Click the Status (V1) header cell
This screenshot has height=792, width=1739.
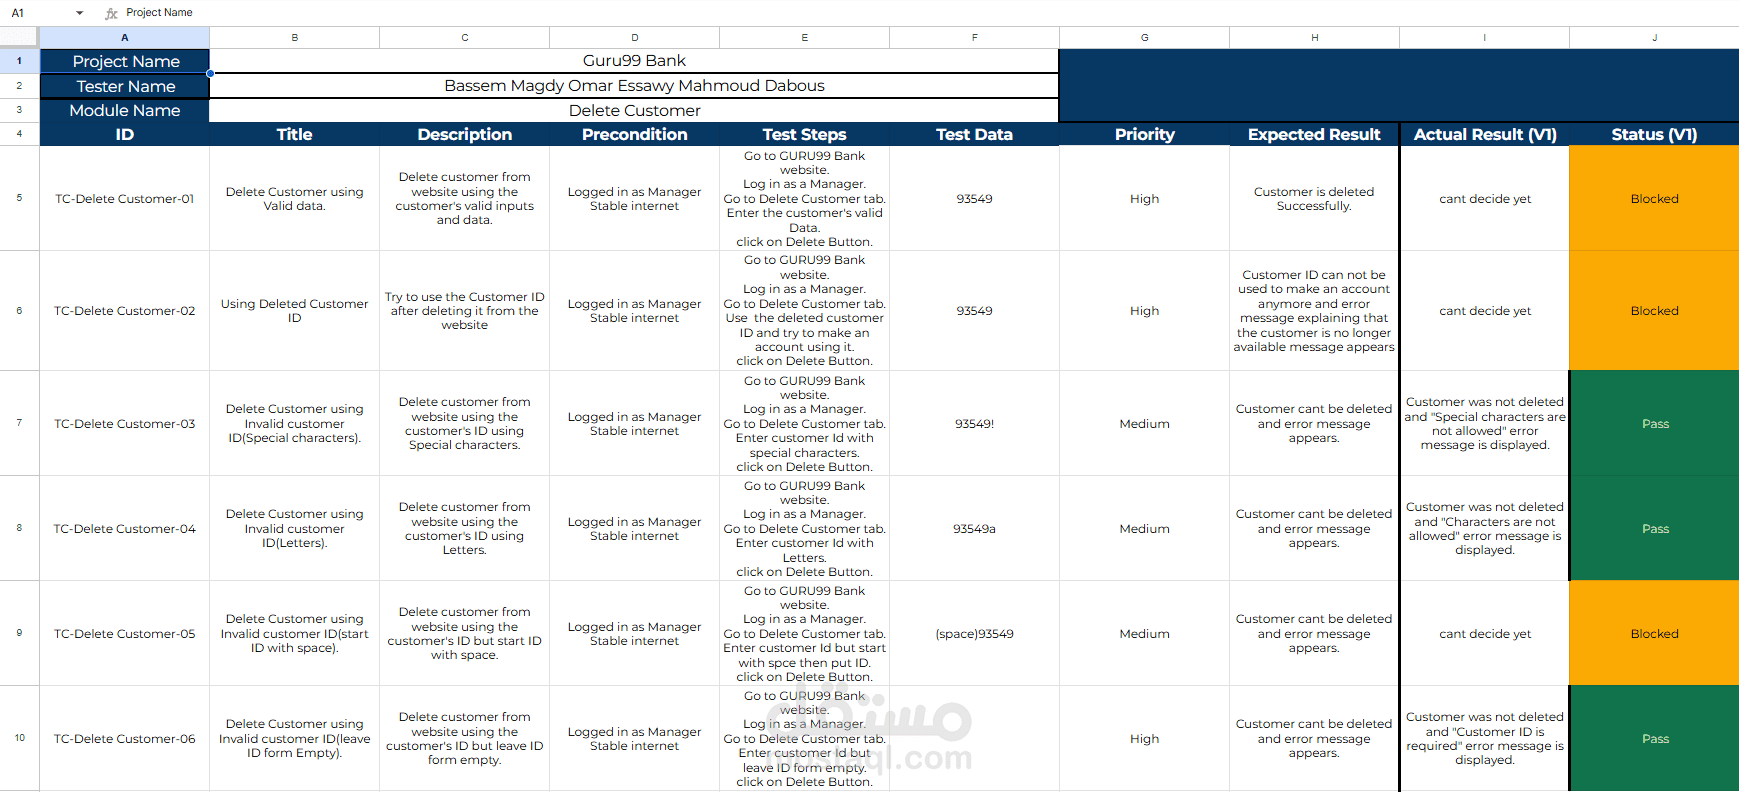pyautogui.click(x=1655, y=134)
